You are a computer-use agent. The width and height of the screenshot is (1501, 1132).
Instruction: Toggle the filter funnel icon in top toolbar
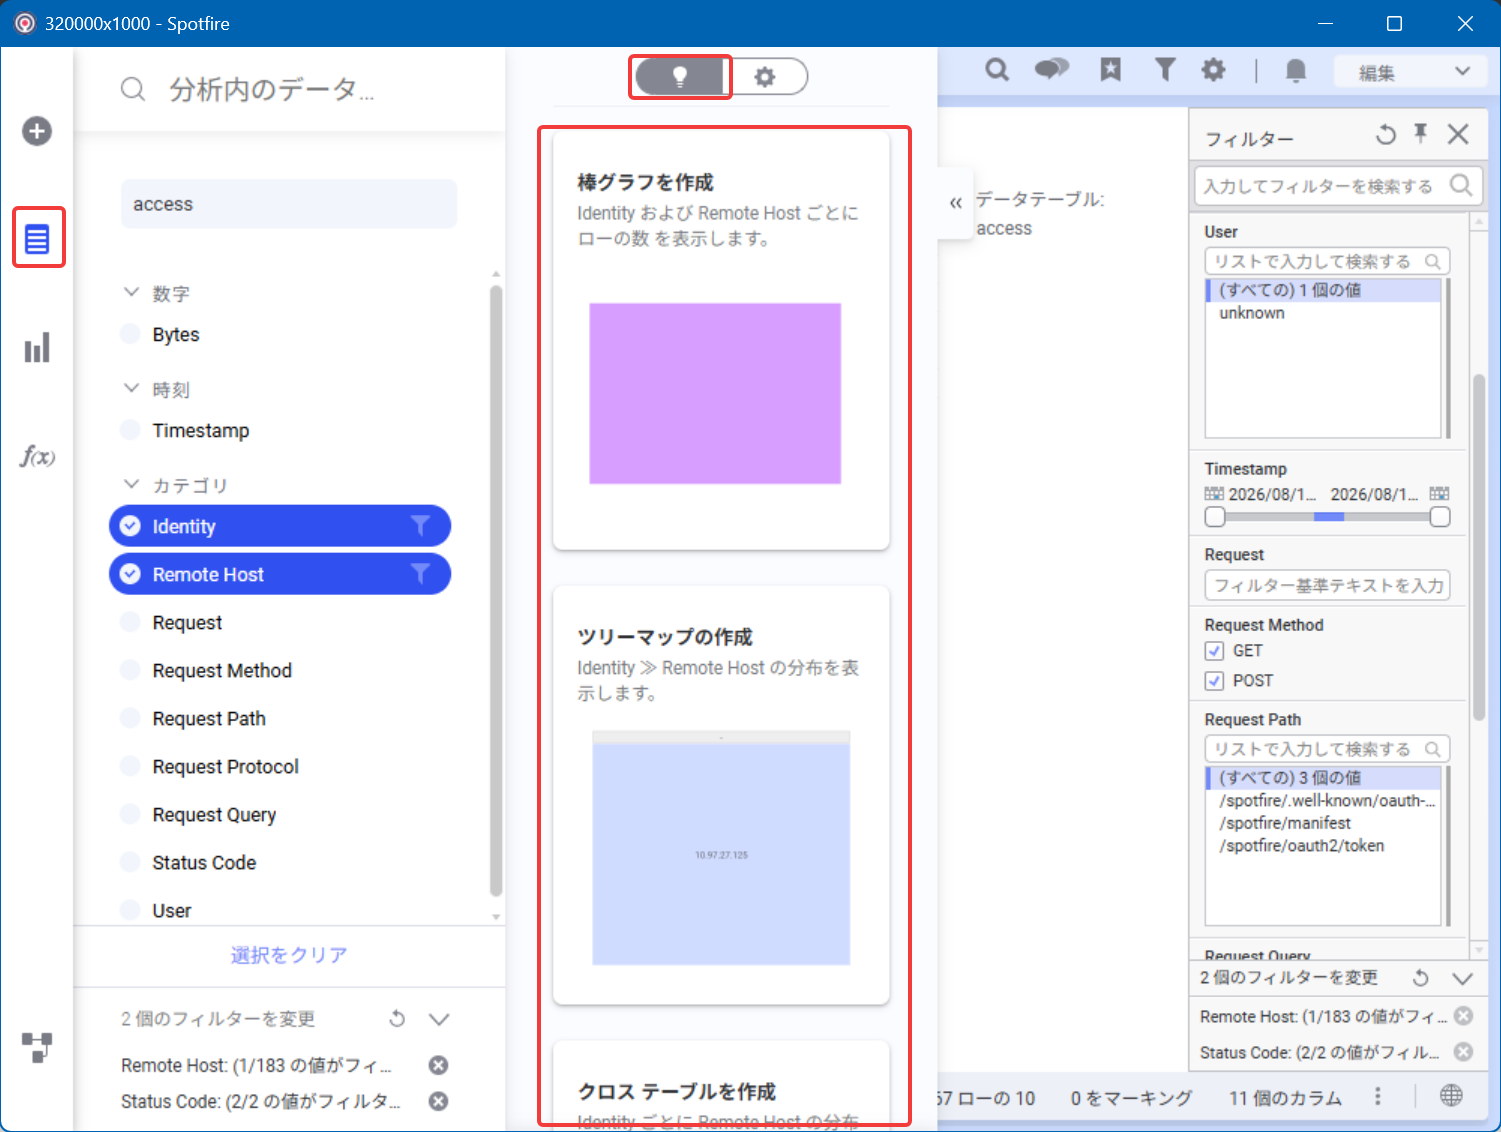point(1165,69)
